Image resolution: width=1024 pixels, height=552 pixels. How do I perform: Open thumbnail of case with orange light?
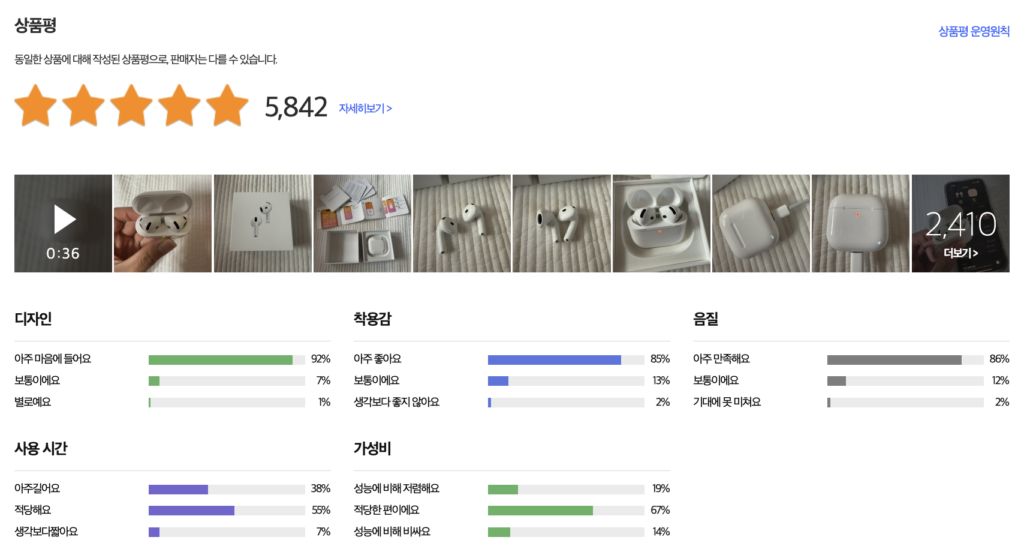860,223
